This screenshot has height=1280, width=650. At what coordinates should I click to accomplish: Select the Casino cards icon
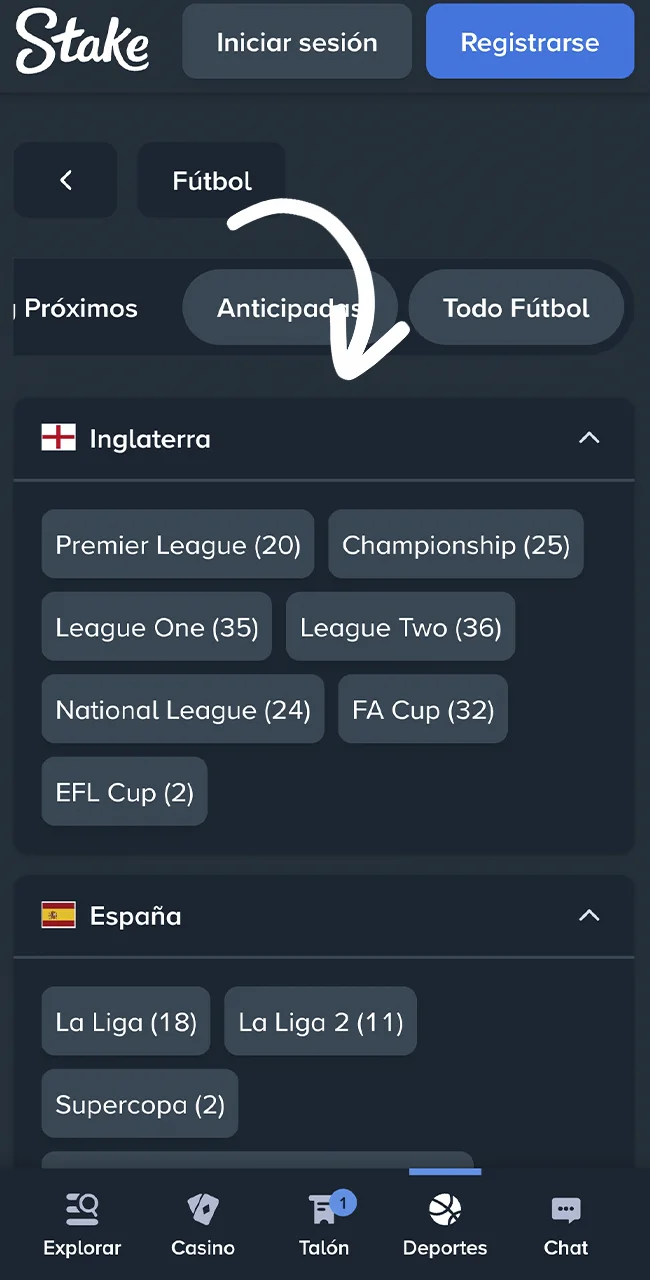pos(202,1208)
